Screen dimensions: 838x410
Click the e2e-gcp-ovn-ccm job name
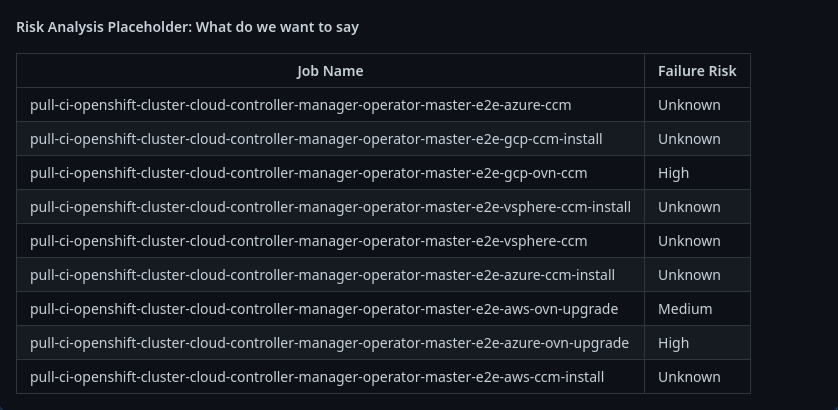tap(308, 173)
